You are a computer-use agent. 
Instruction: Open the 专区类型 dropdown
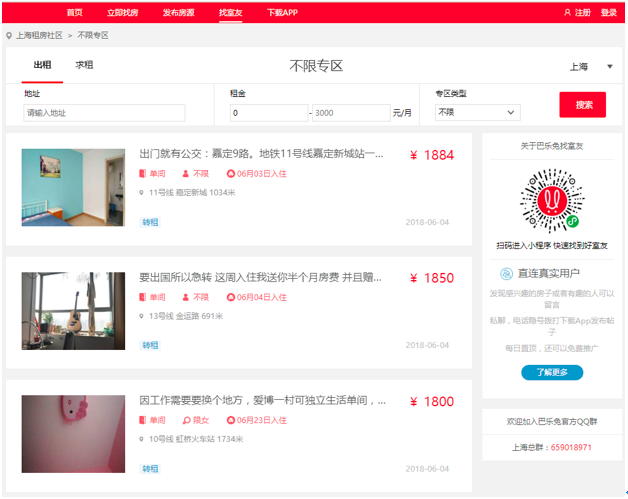pyautogui.click(x=477, y=113)
